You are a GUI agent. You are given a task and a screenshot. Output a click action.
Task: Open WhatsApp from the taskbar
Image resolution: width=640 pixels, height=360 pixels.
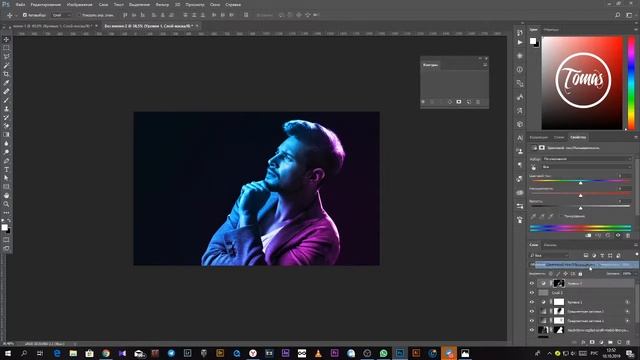(383, 353)
